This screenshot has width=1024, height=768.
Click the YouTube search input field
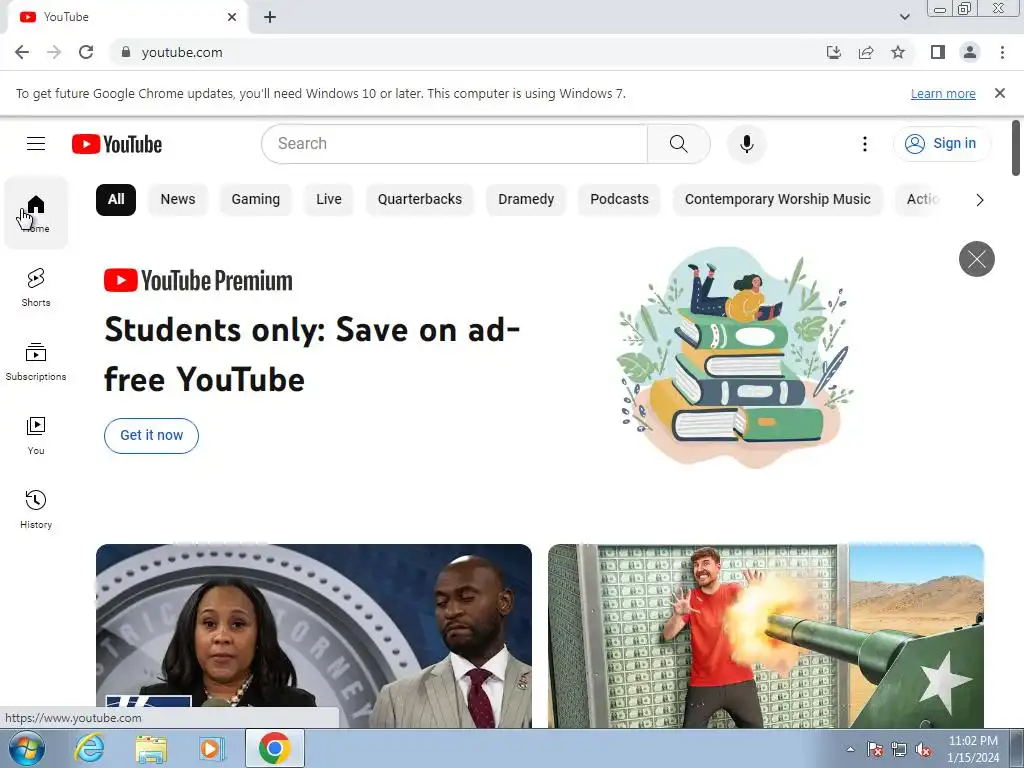point(455,144)
